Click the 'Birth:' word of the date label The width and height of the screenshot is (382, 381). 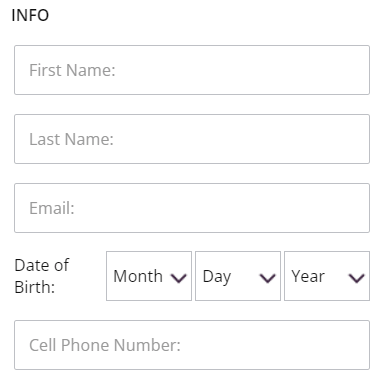pyautogui.click(x=35, y=287)
